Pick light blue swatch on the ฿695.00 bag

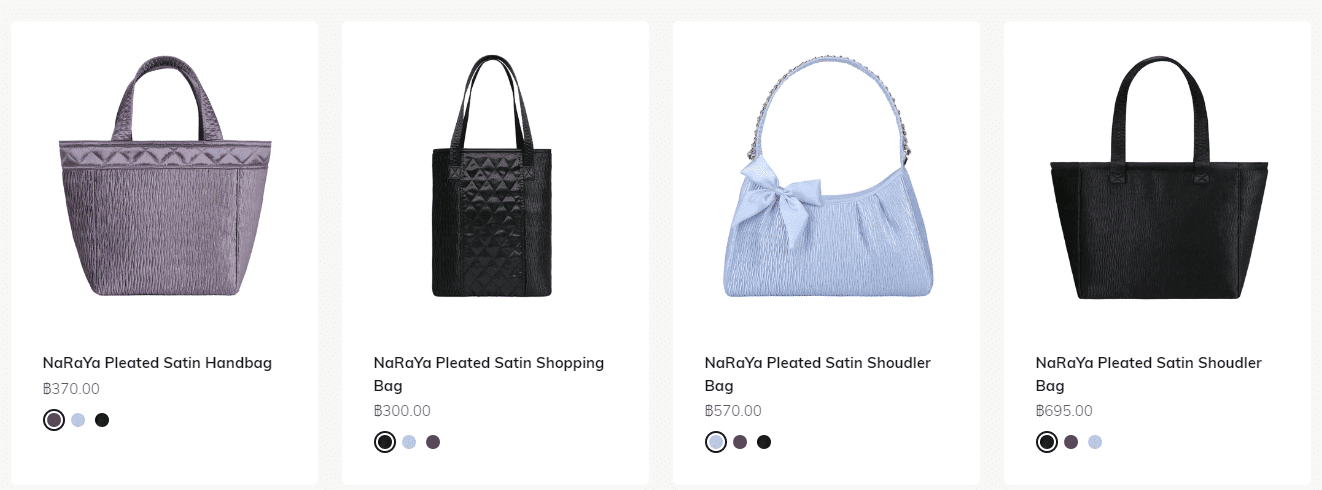pos(1095,442)
